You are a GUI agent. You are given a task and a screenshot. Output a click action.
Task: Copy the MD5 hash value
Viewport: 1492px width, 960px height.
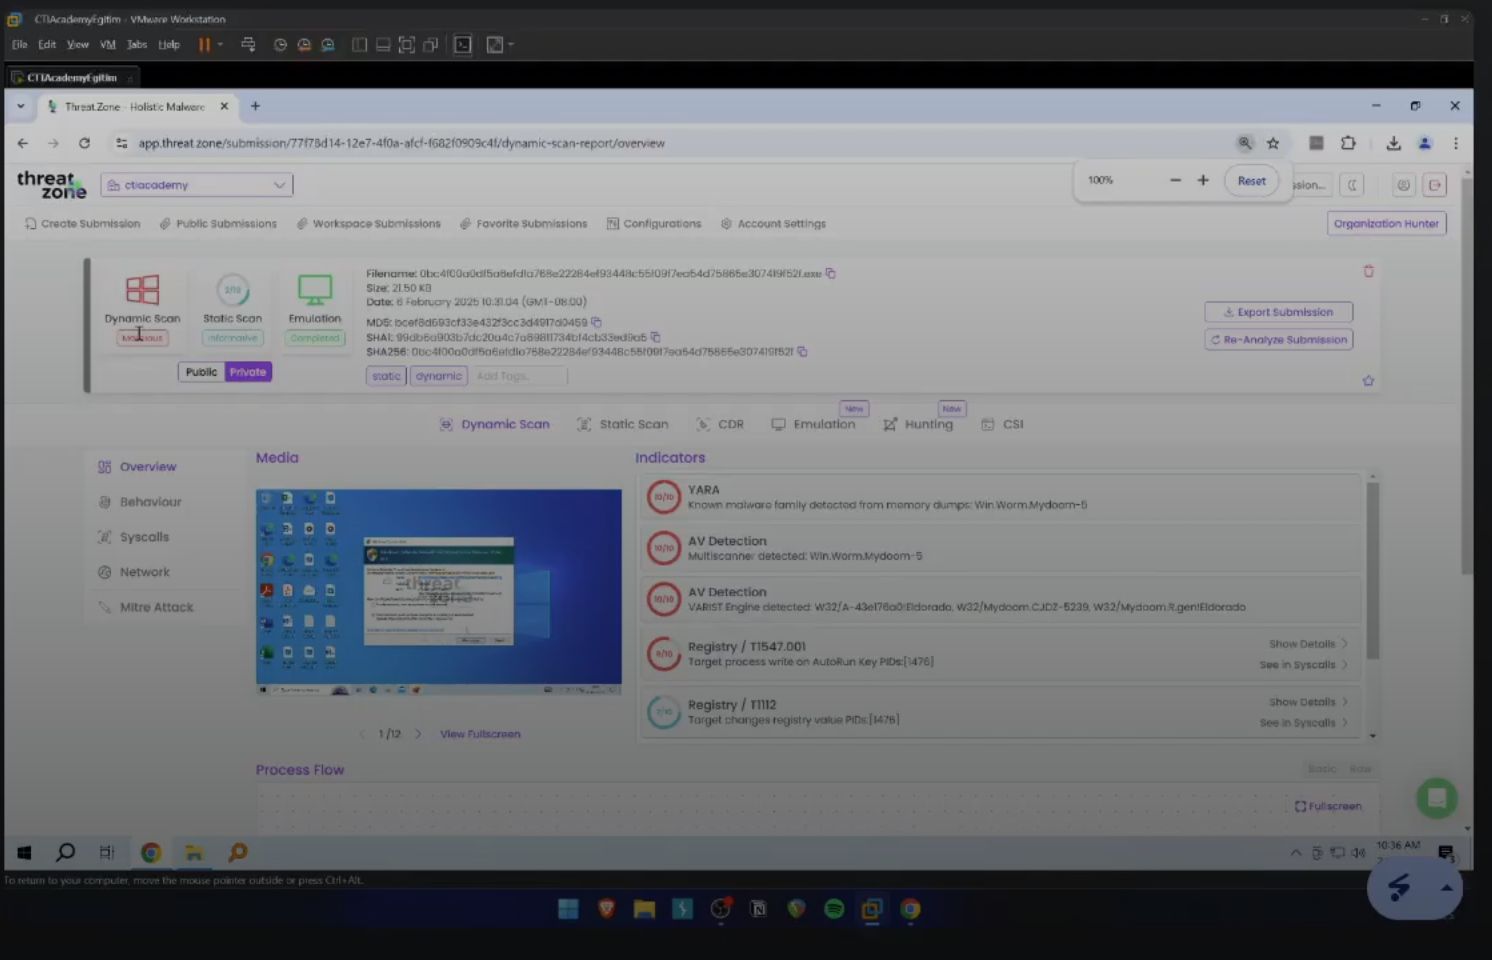click(x=596, y=322)
